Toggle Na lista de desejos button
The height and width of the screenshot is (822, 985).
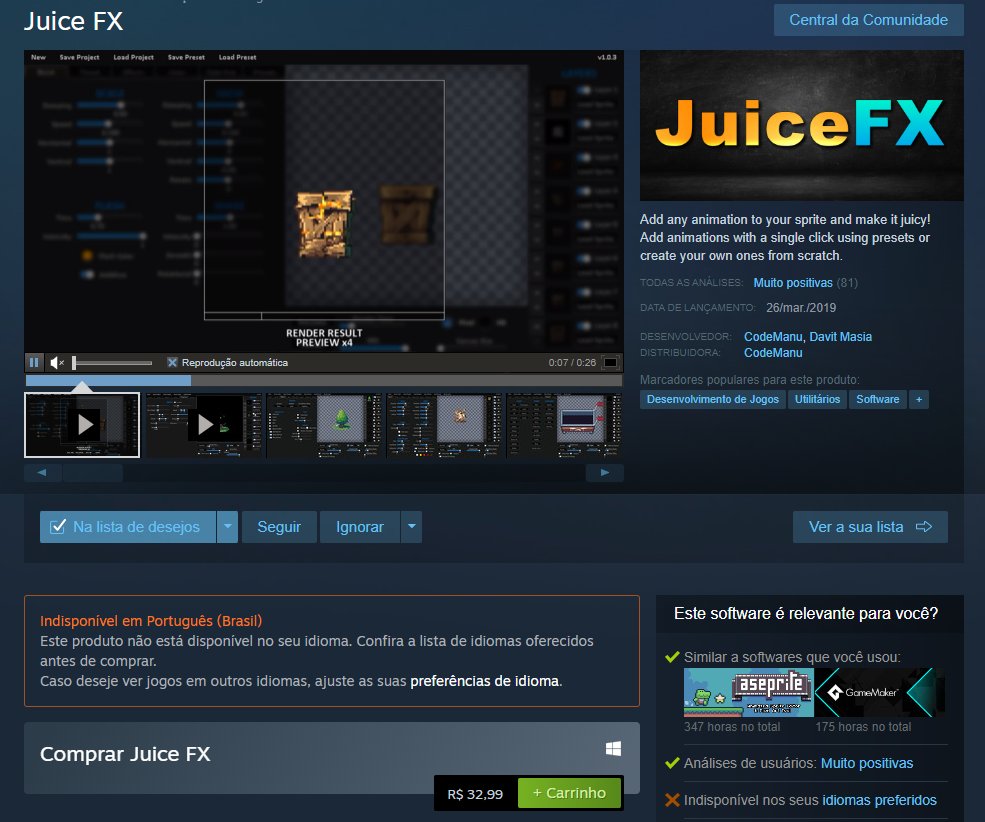[128, 527]
